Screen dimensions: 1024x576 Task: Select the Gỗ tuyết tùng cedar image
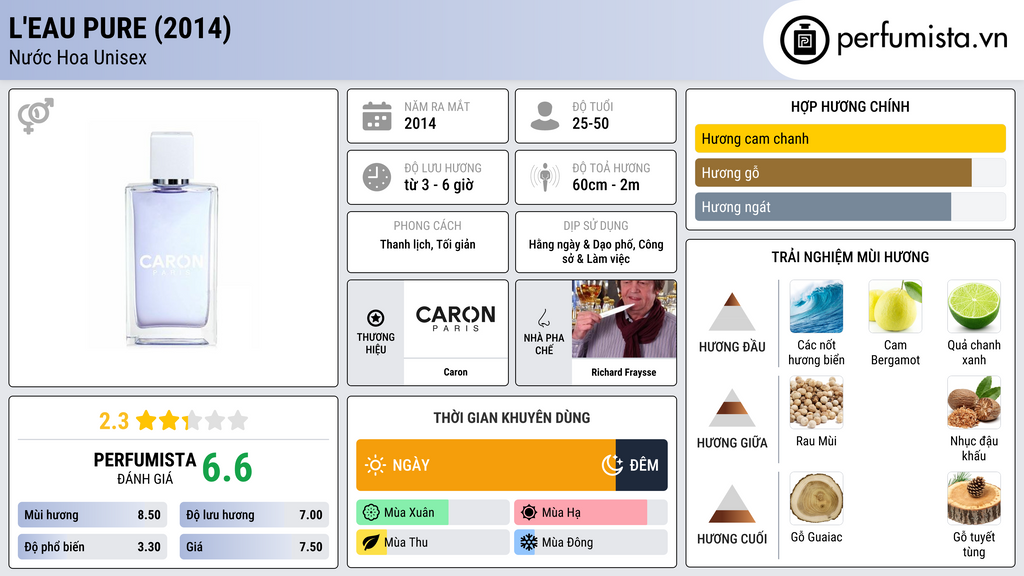coord(974,498)
